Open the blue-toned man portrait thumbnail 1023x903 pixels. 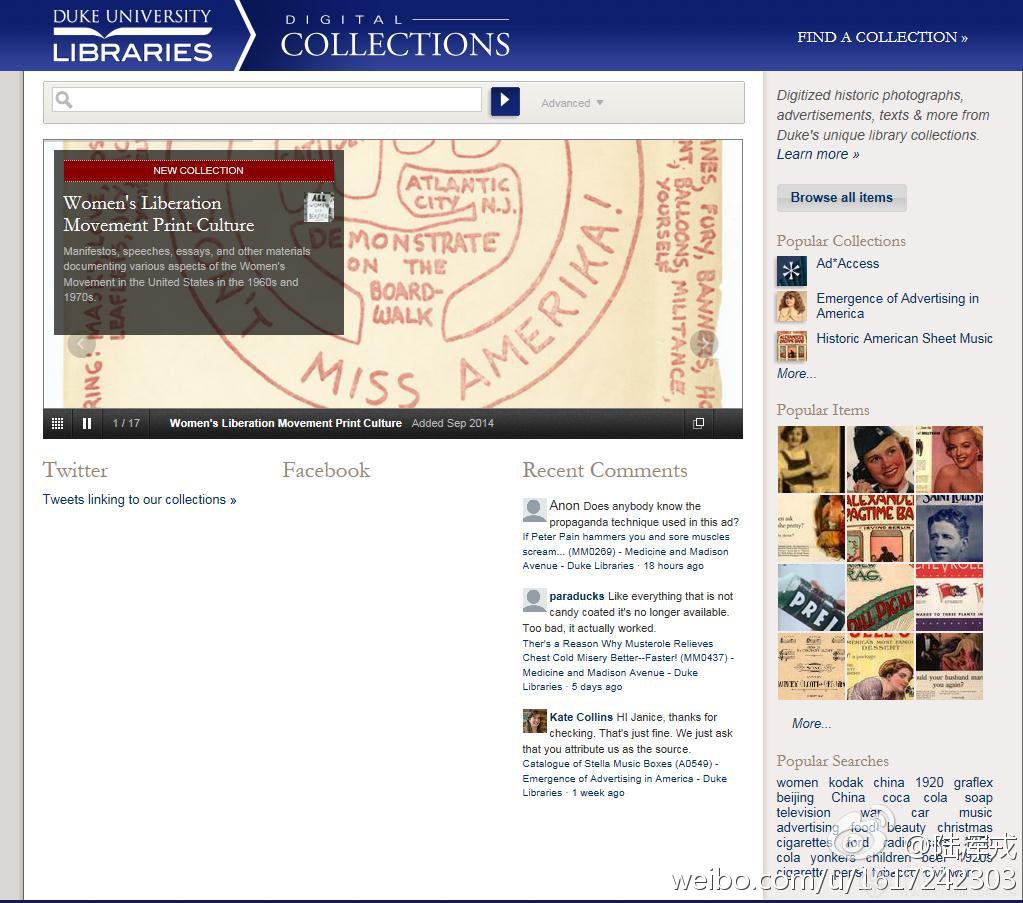pos(949,528)
